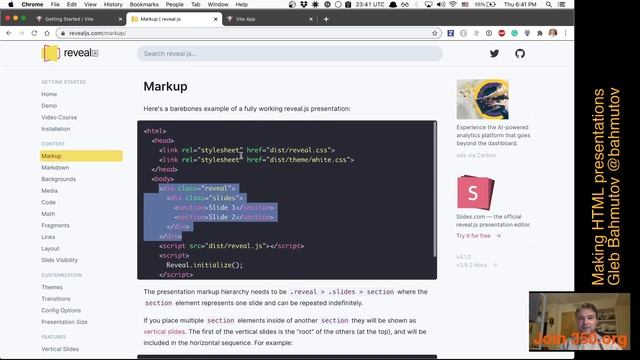Screen dimensions: 640x360
Task: Open macOS Spotlight search
Action: 549,4
